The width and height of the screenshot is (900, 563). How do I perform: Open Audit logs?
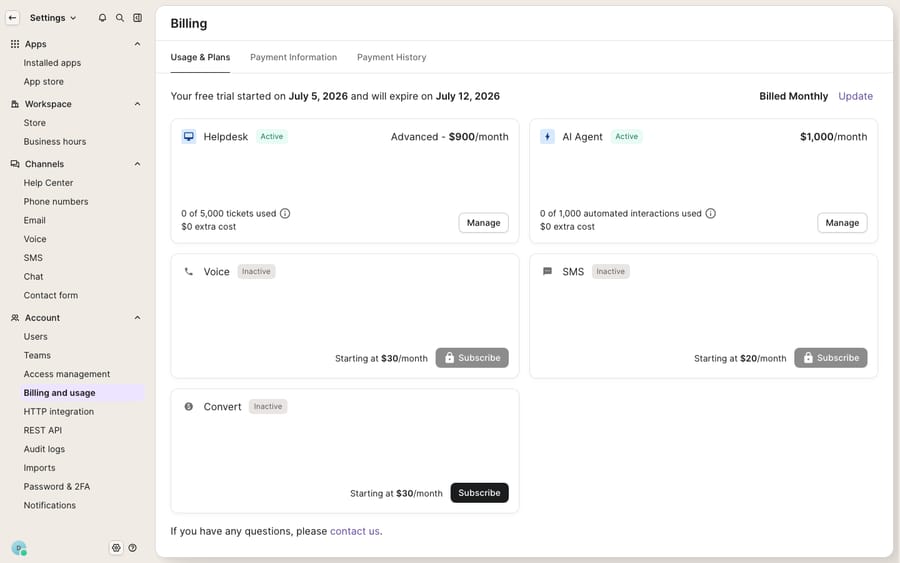coord(44,449)
